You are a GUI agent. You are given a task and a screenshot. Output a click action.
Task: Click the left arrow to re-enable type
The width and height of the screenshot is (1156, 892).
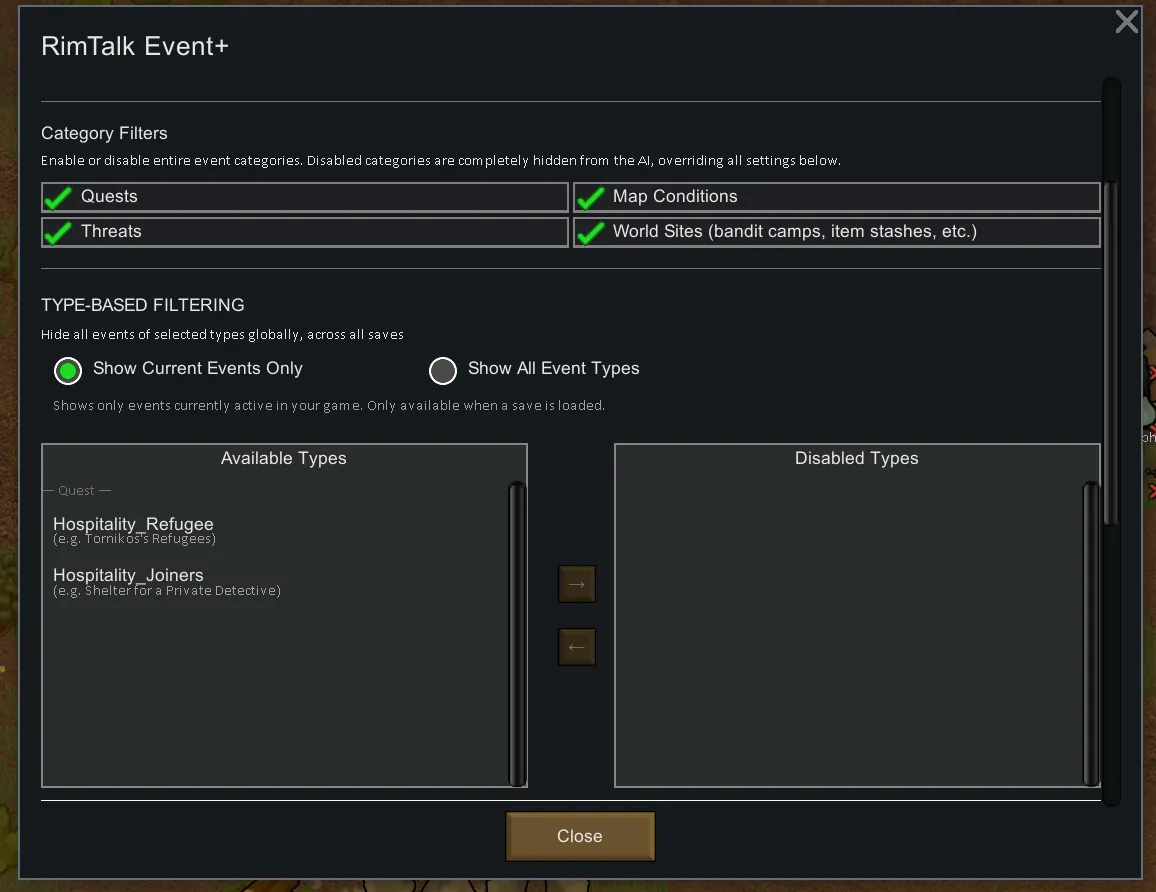(576, 647)
